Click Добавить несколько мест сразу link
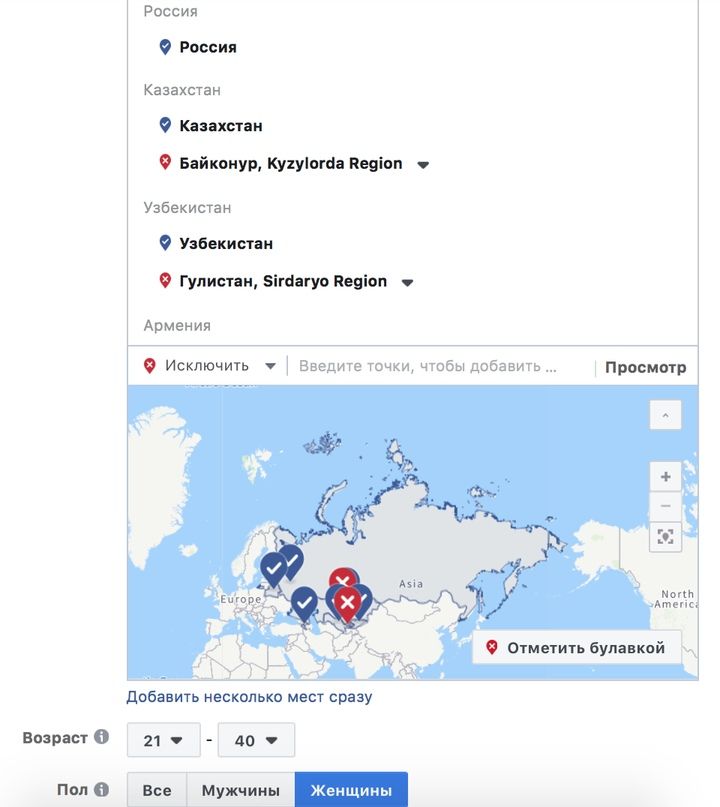The image size is (720, 807). click(x=250, y=697)
